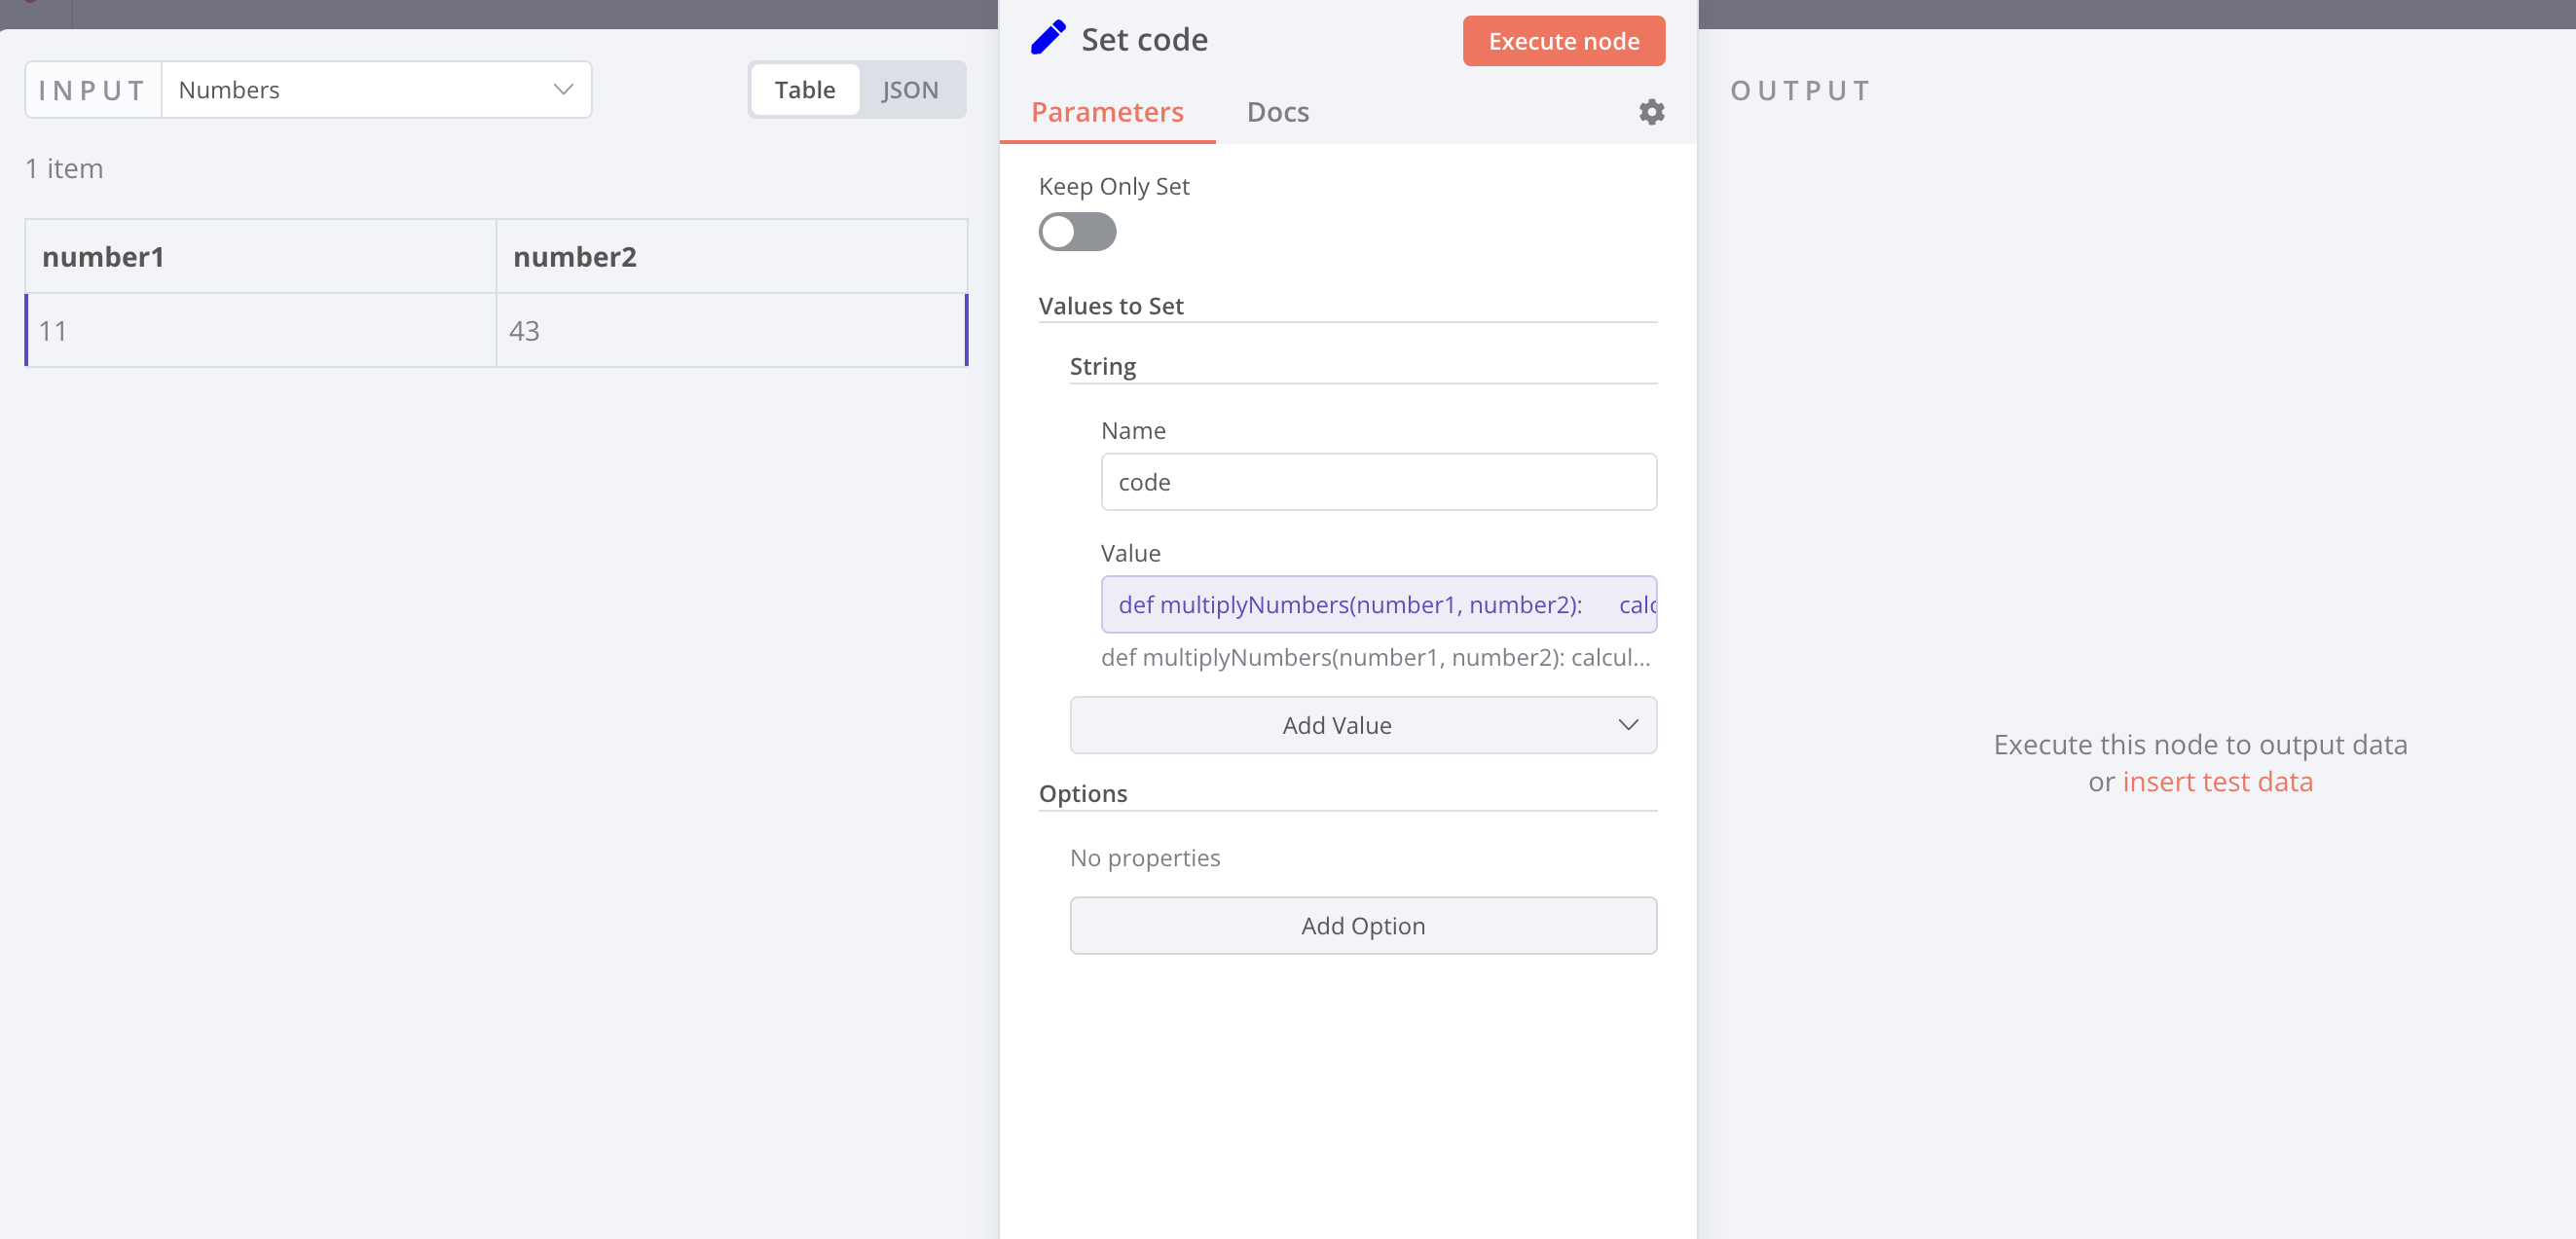This screenshot has height=1239, width=2576.
Task: Open node settings gear icon
Action: 1651,112
